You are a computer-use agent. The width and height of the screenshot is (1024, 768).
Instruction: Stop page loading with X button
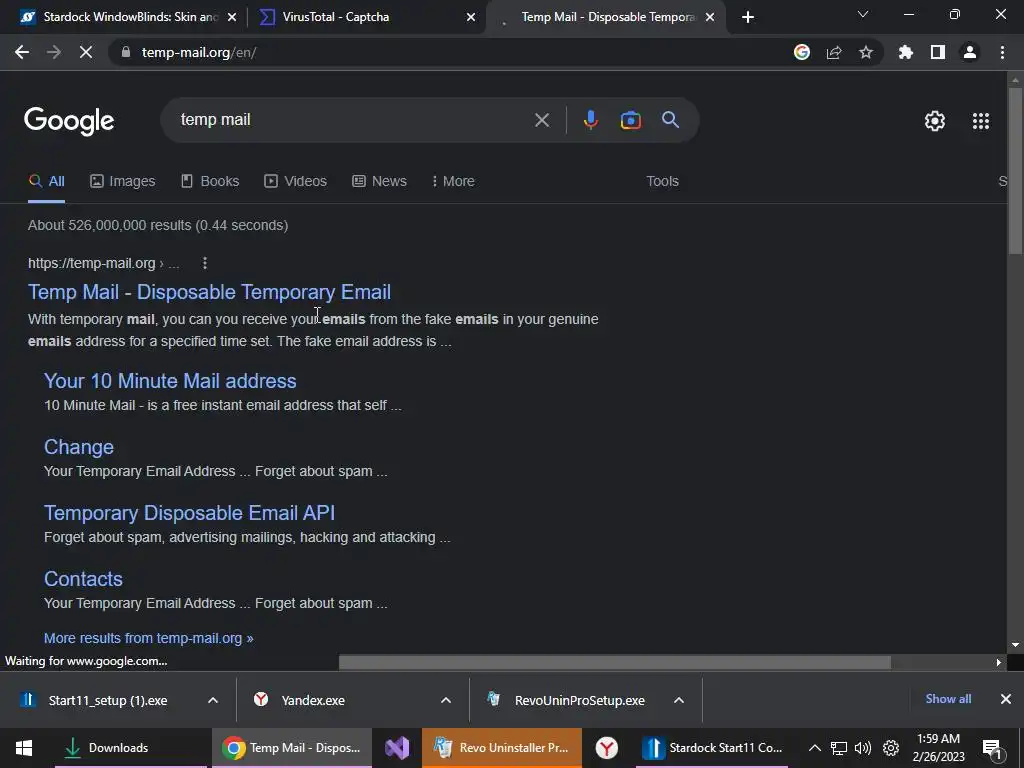pos(86,52)
